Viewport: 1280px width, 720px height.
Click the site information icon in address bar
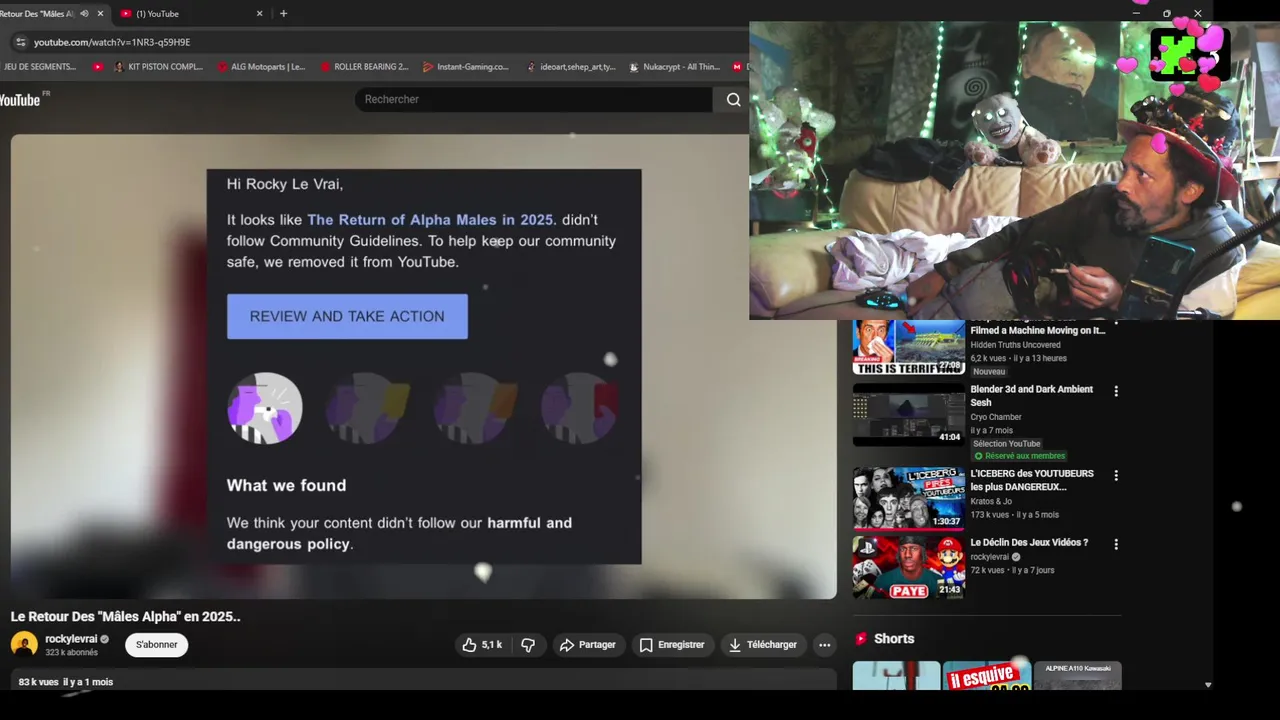click(19, 42)
